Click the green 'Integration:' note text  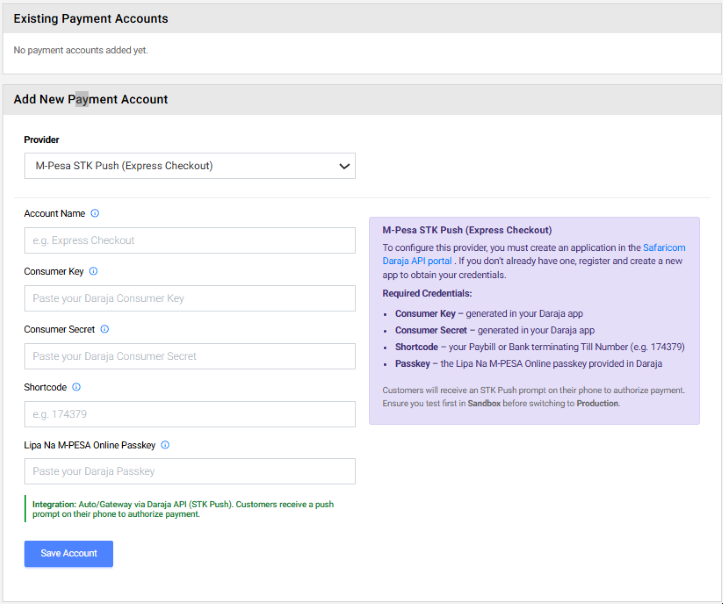[x=183, y=509]
